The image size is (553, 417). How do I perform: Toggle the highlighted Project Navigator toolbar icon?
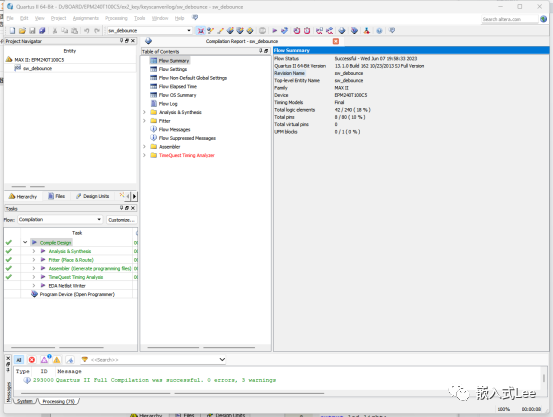pos(201,31)
